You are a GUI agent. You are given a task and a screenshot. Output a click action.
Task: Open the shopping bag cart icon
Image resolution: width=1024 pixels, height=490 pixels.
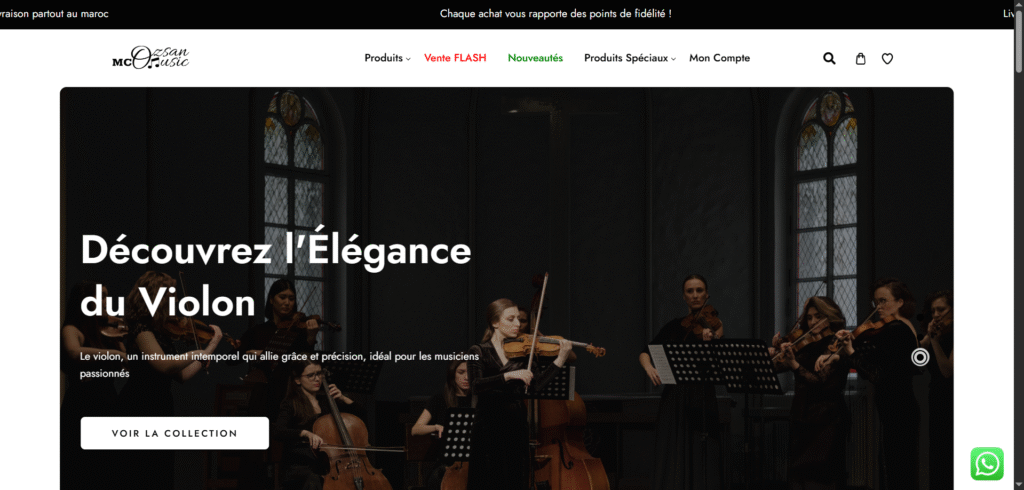coord(861,58)
